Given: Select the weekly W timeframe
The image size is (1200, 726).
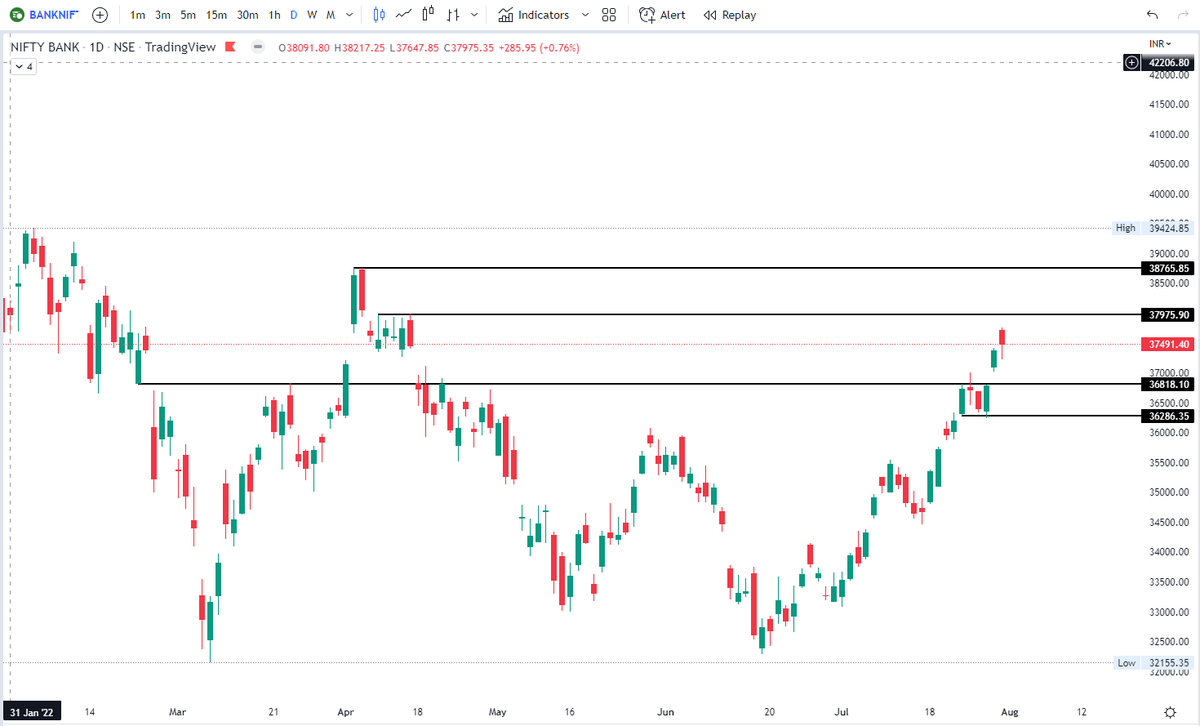Looking at the screenshot, I should (x=312, y=15).
